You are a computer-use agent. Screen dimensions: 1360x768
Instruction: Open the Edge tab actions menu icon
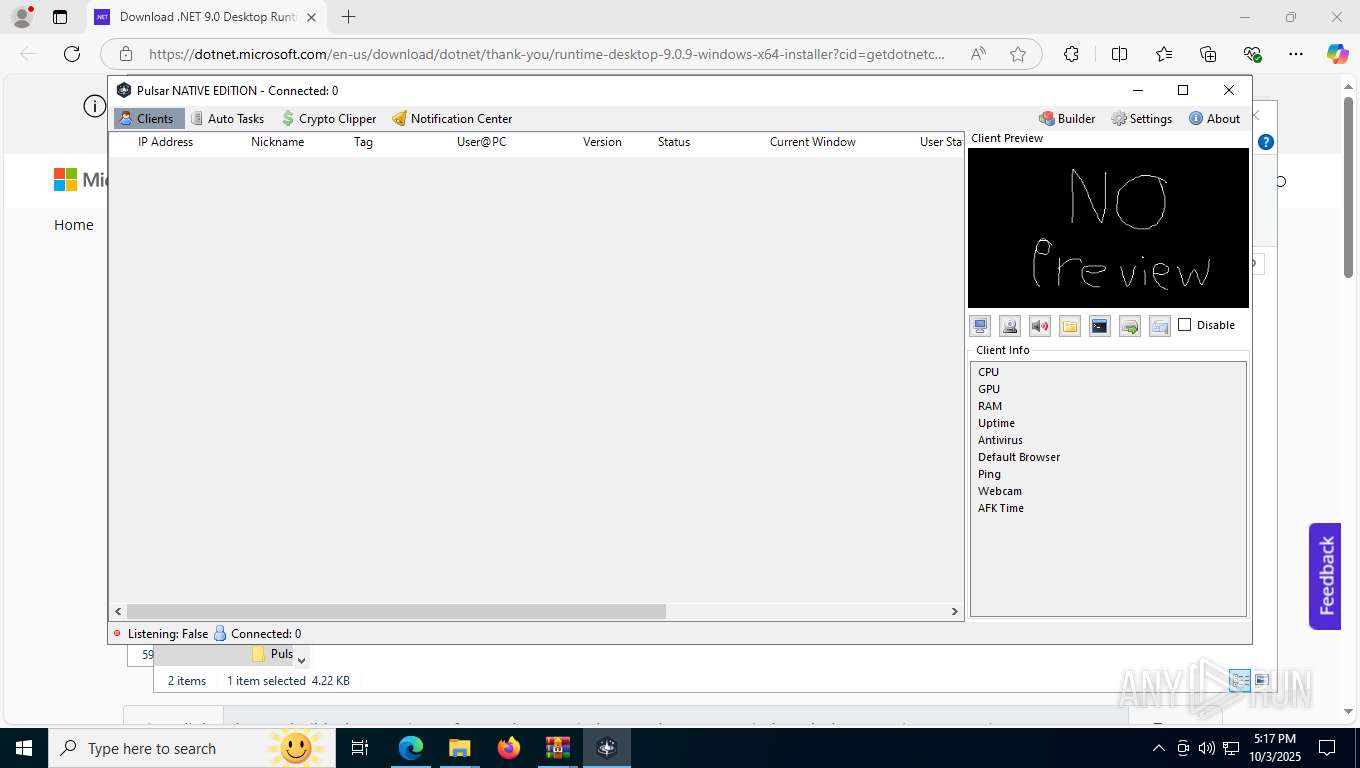tap(60, 17)
